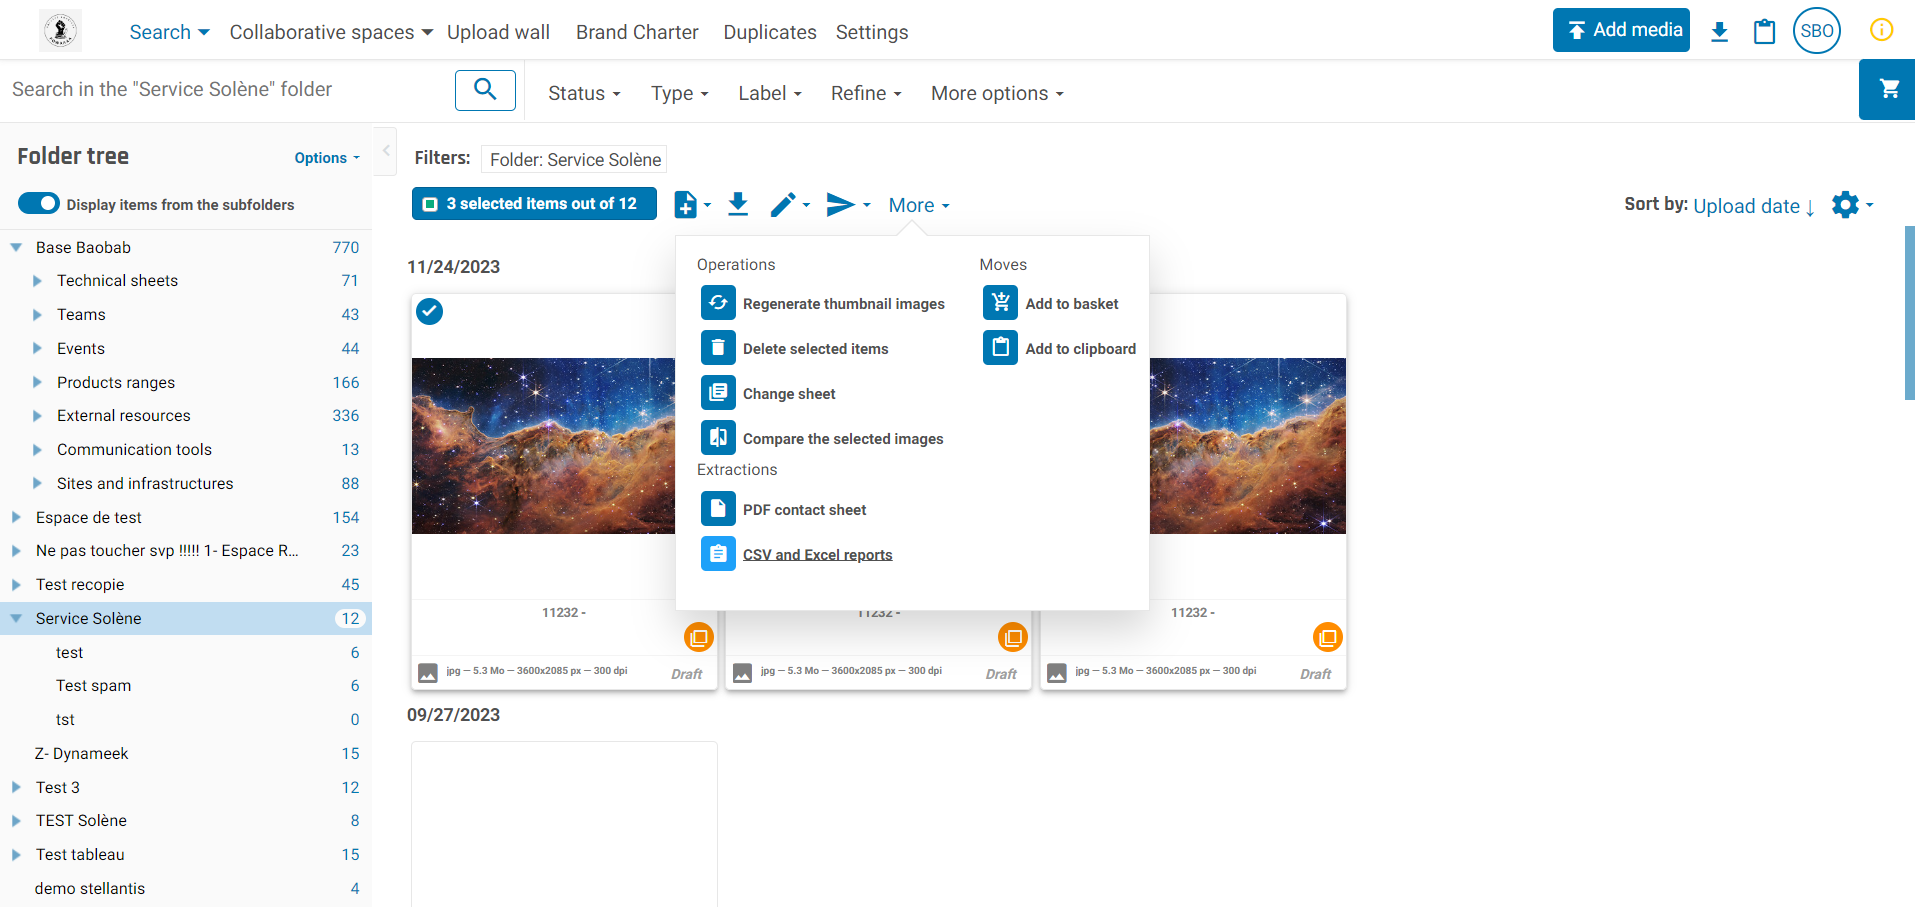Uncheck the first image's selection checkmark
The image size is (1915, 907).
(x=430, y=312)
